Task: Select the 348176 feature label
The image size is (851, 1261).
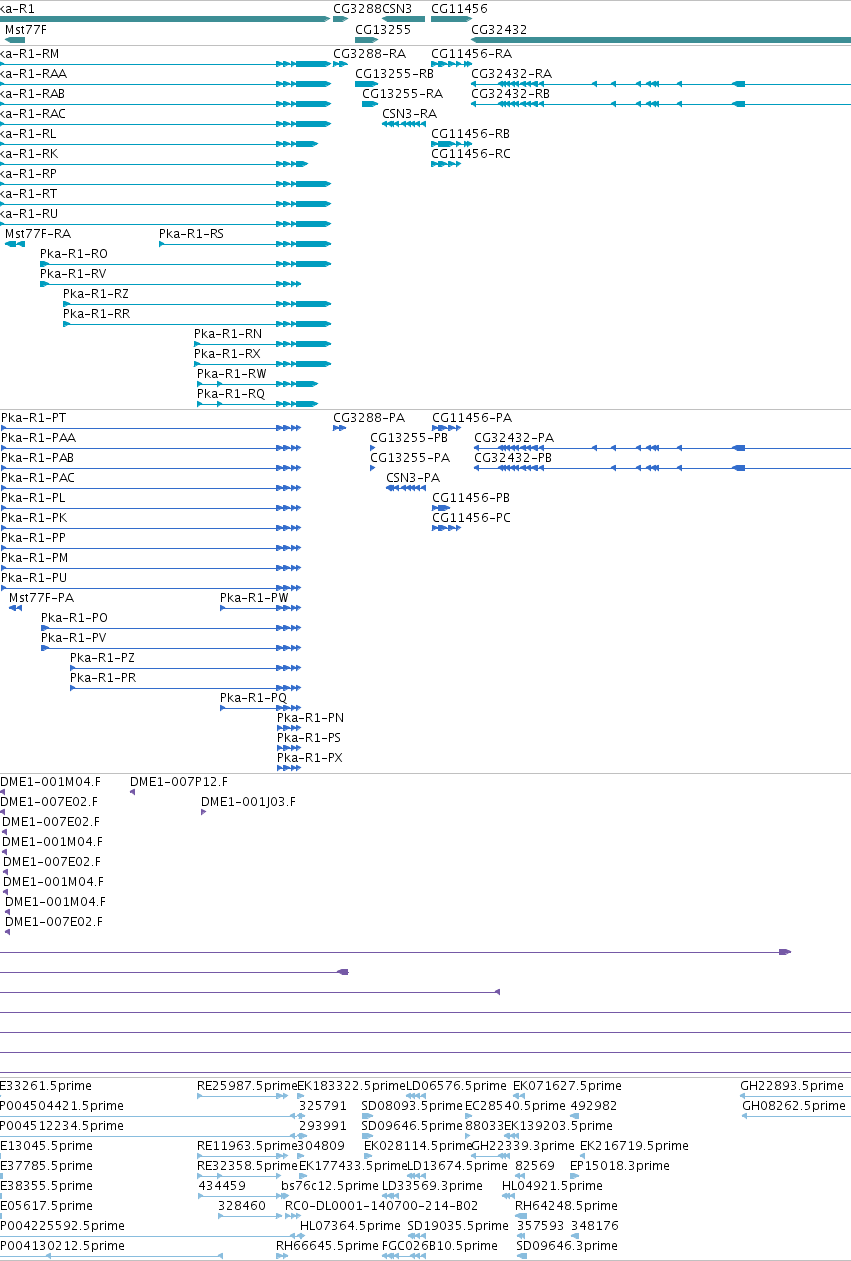Action: [x=595, y=1226]
